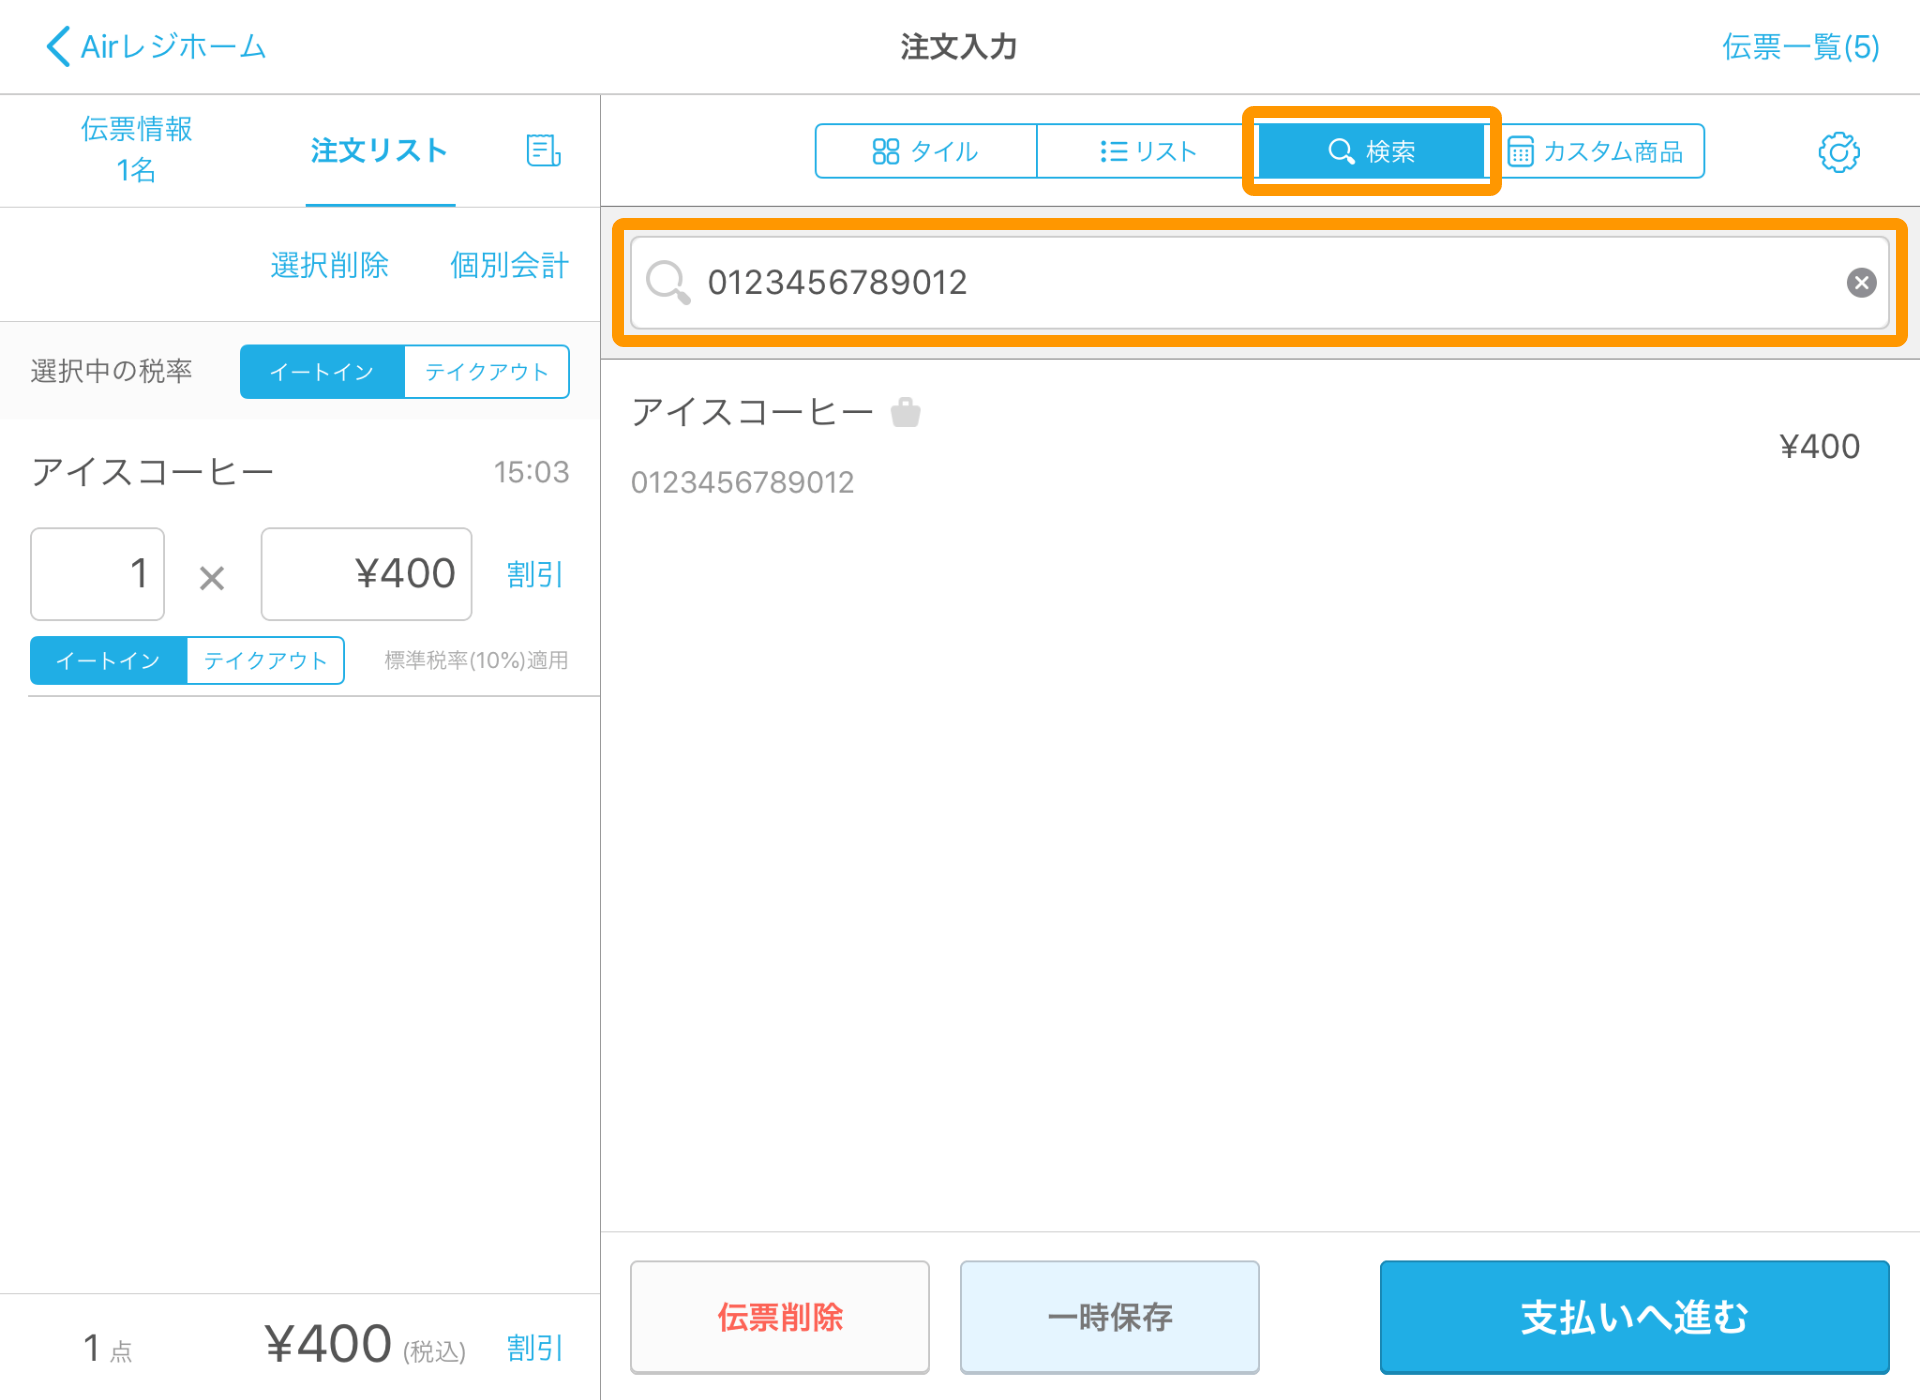Click the quantity input showing 1
Image resolution: width=1920 pixels, height=1400 pixels.
[x=97, y=574]
